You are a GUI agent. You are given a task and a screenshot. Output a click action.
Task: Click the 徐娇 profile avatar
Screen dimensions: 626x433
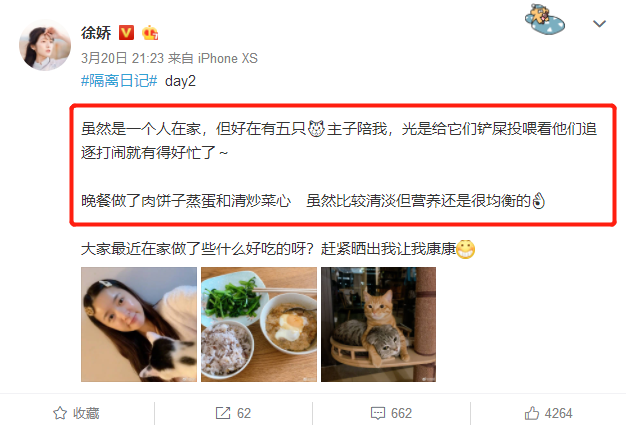click(x=45, y=45)
